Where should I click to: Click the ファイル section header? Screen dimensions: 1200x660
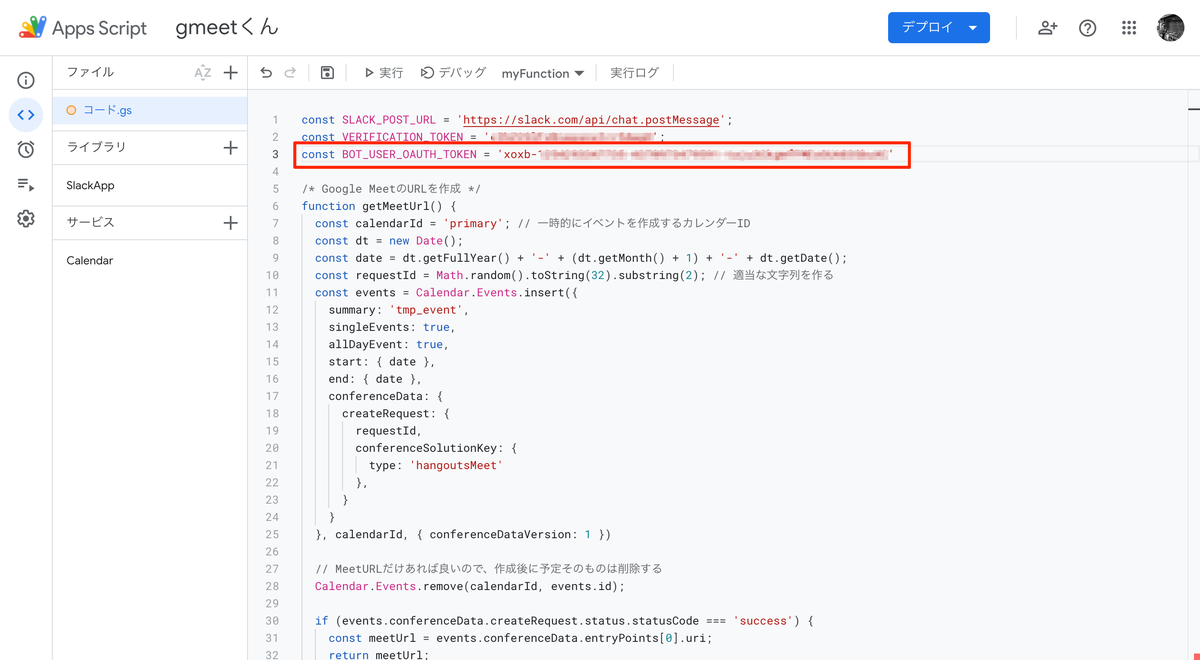point(90,73)
